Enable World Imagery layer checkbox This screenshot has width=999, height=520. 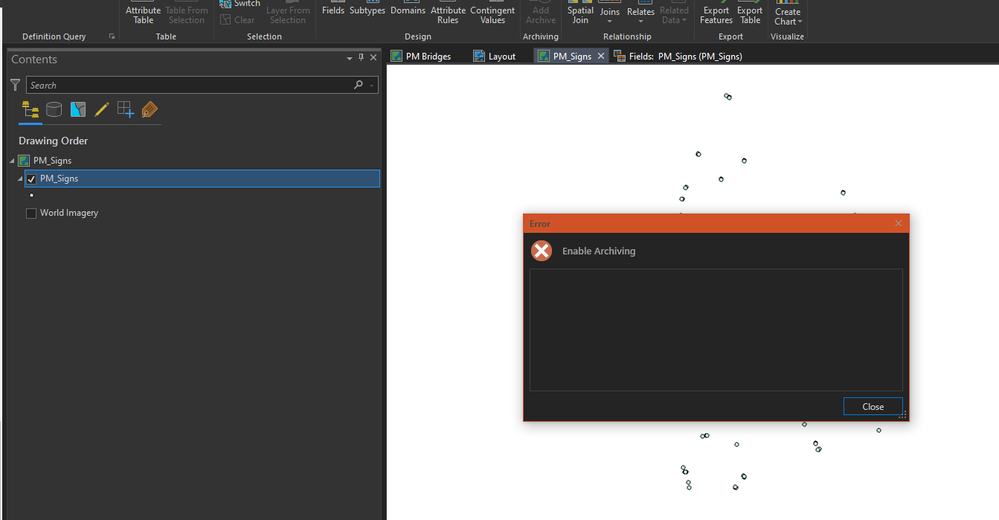pos(31,213)
